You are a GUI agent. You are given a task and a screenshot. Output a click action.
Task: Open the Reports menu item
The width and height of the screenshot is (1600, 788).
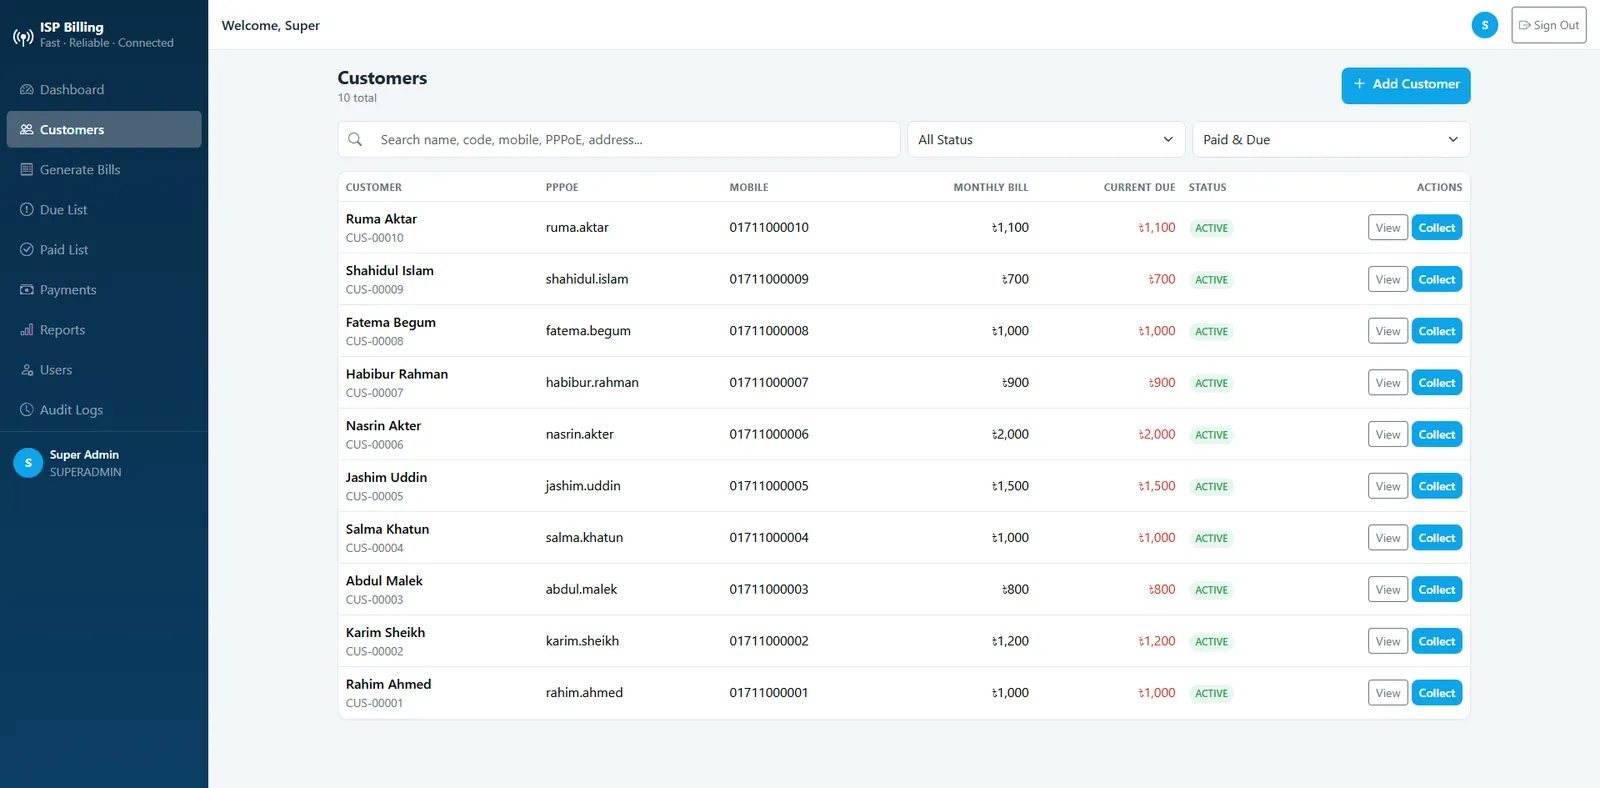[104, 330]
